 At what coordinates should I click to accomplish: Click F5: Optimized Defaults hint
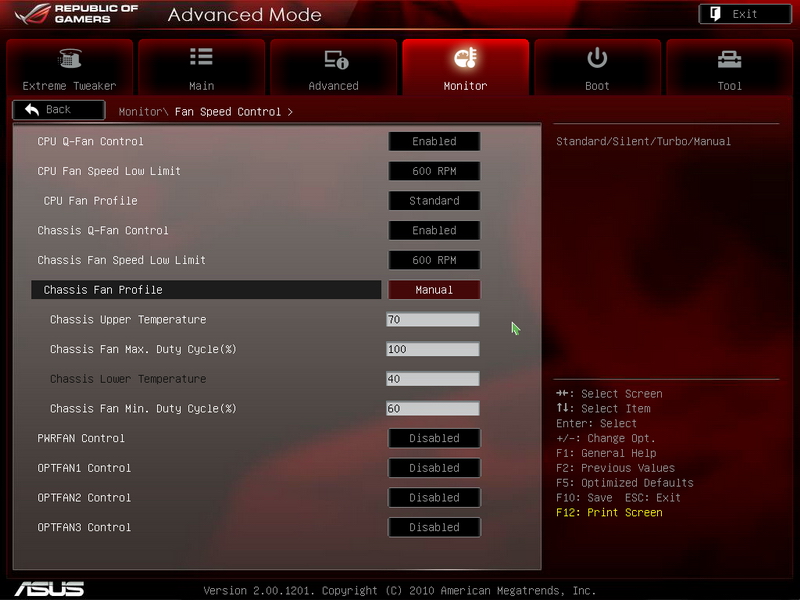(624, 483)
